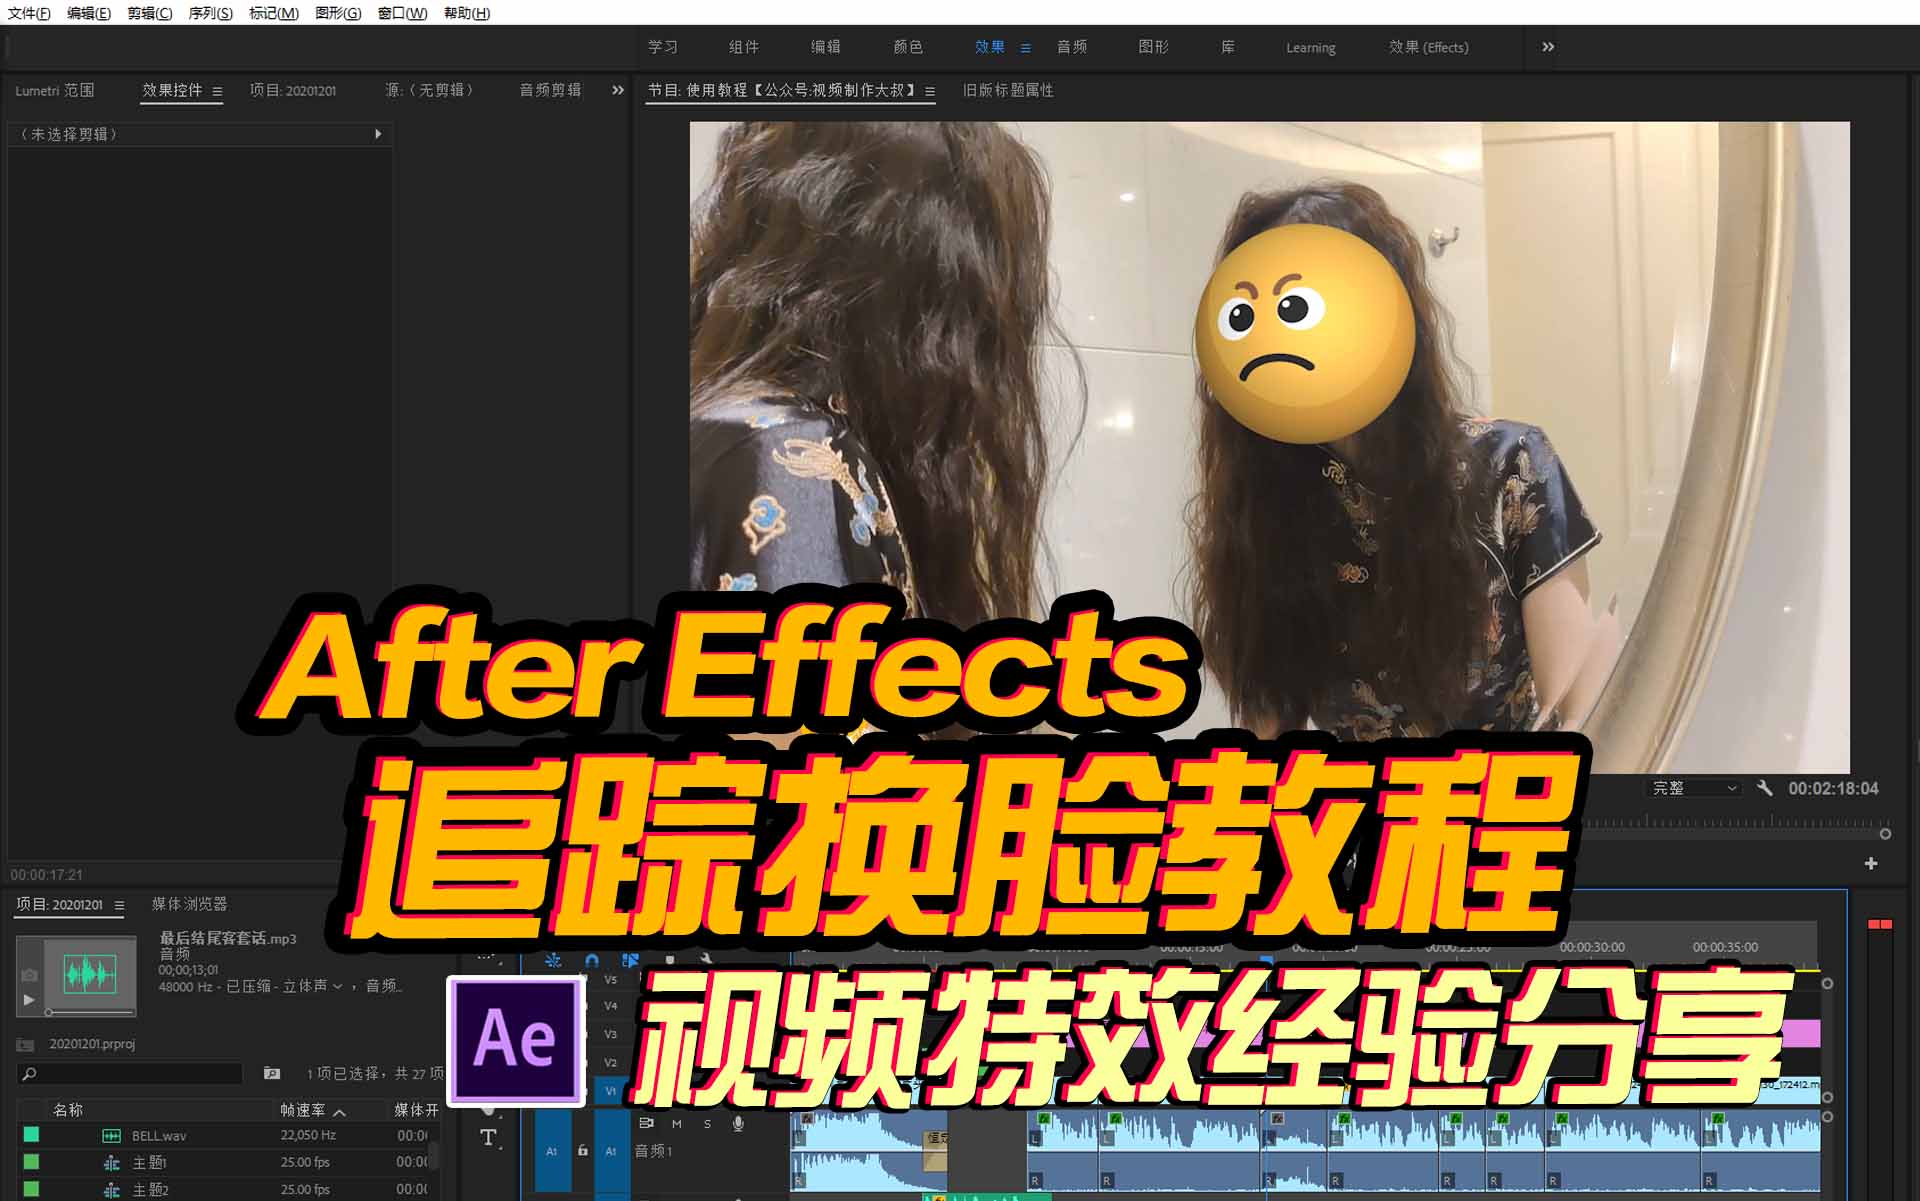Open the 项目: 20201201 panel menu at the bottom

tap(119, 905)
